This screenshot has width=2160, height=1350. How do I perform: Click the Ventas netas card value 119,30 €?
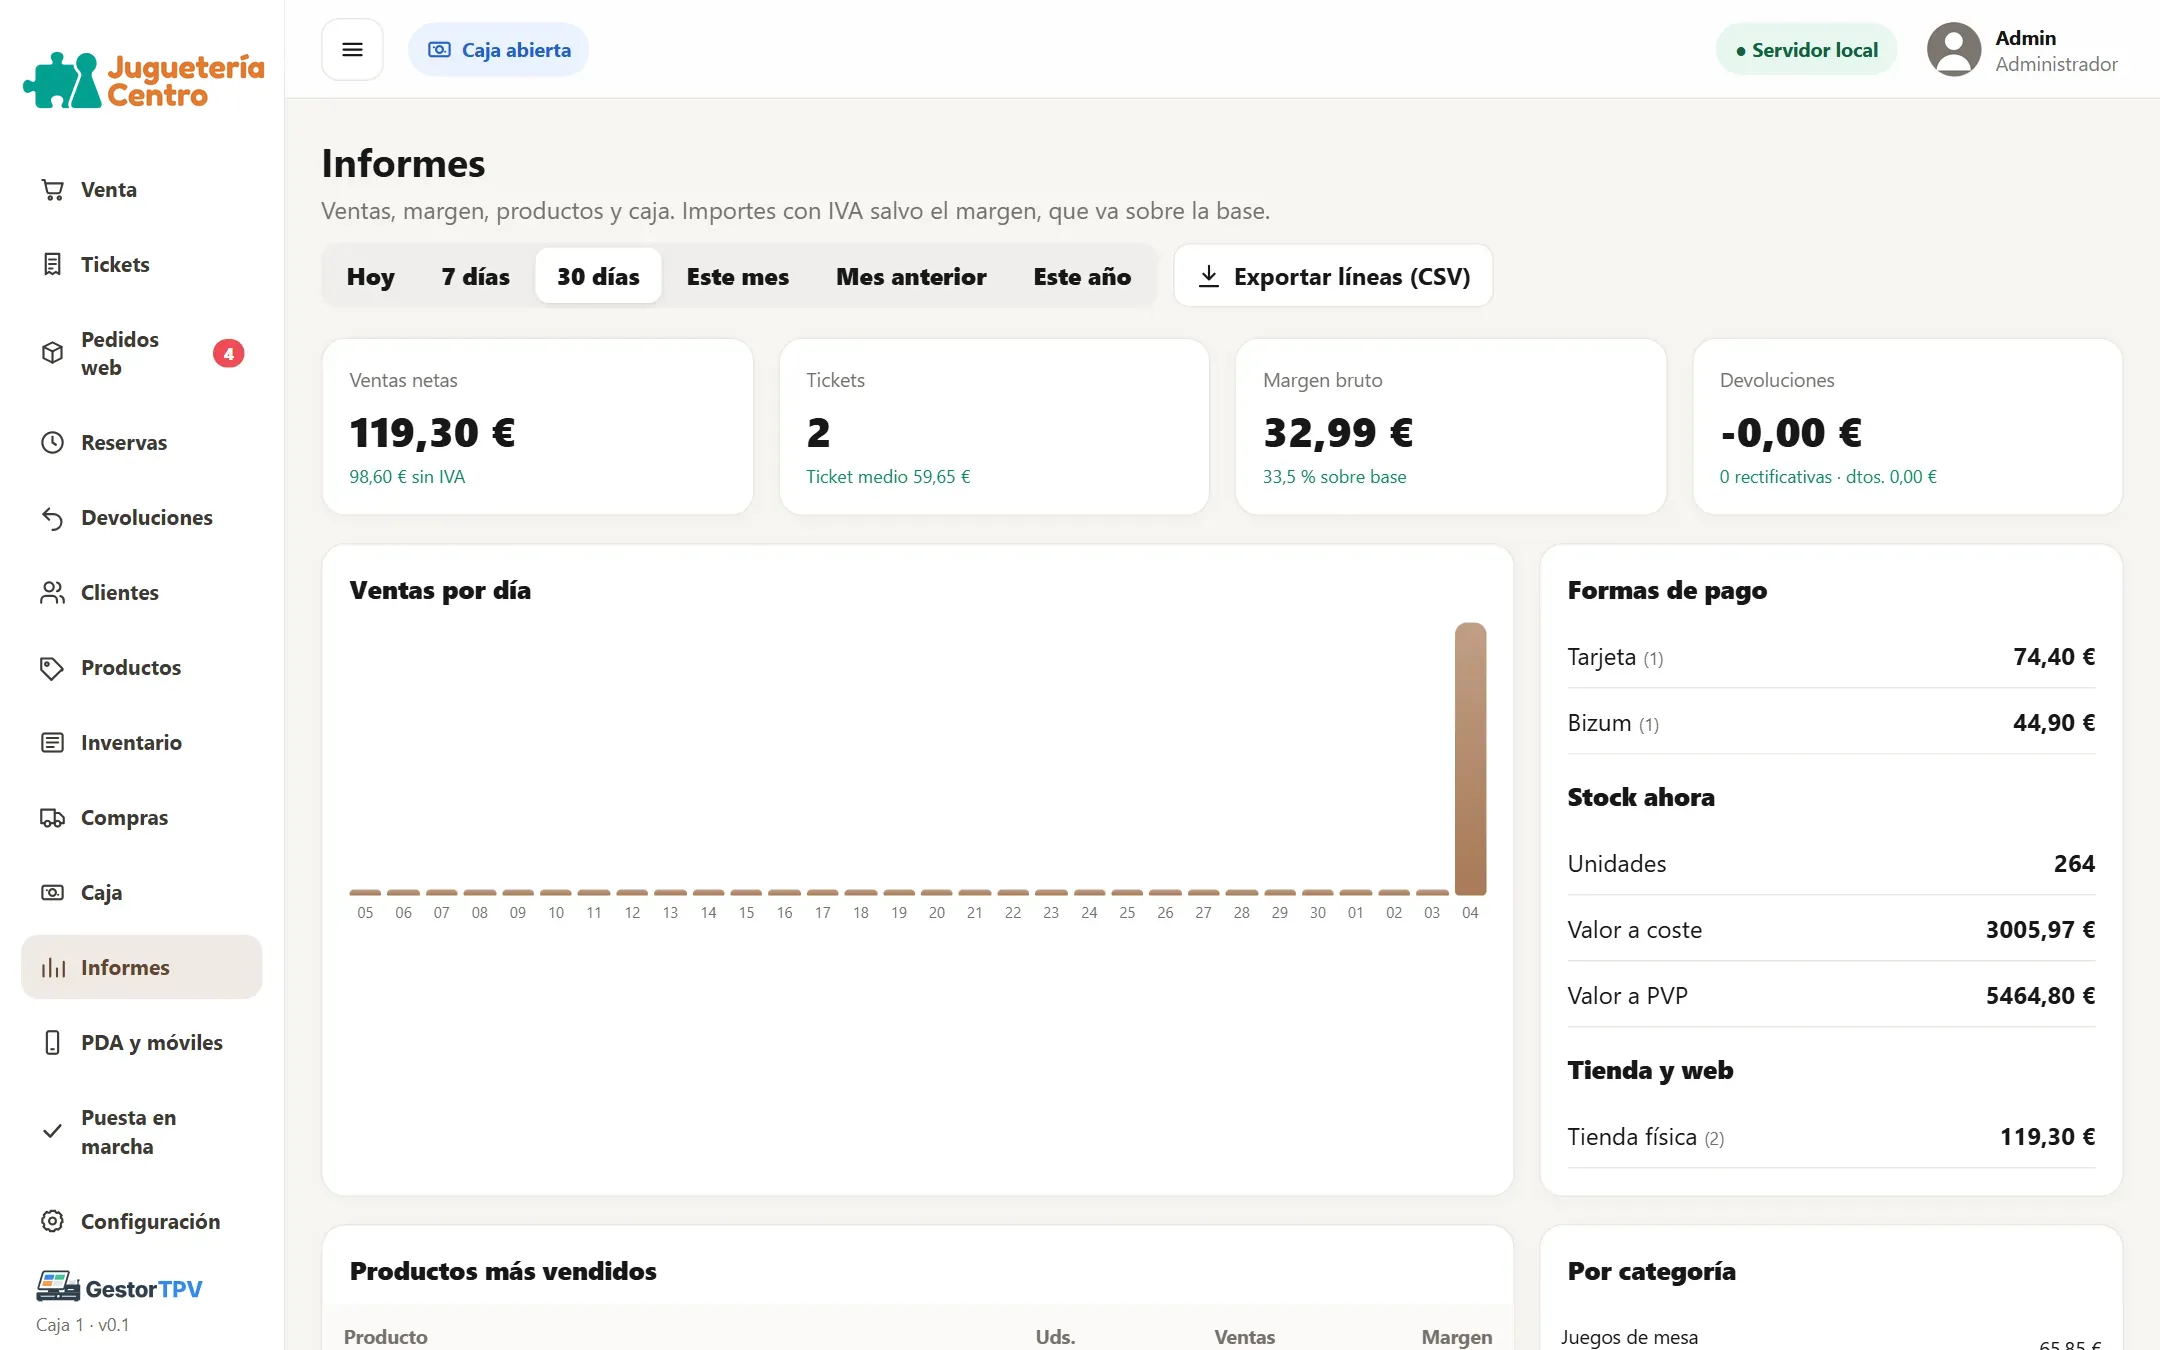tap(432, 433)
